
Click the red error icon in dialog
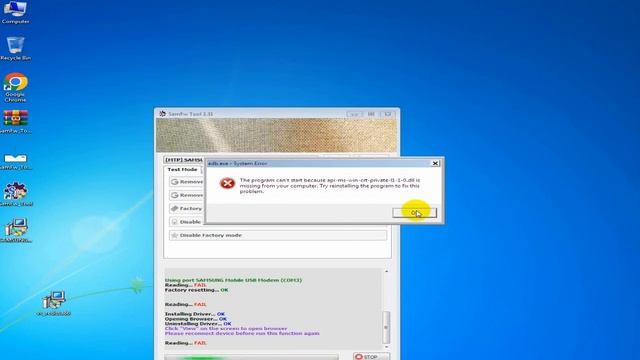(227, 183)
